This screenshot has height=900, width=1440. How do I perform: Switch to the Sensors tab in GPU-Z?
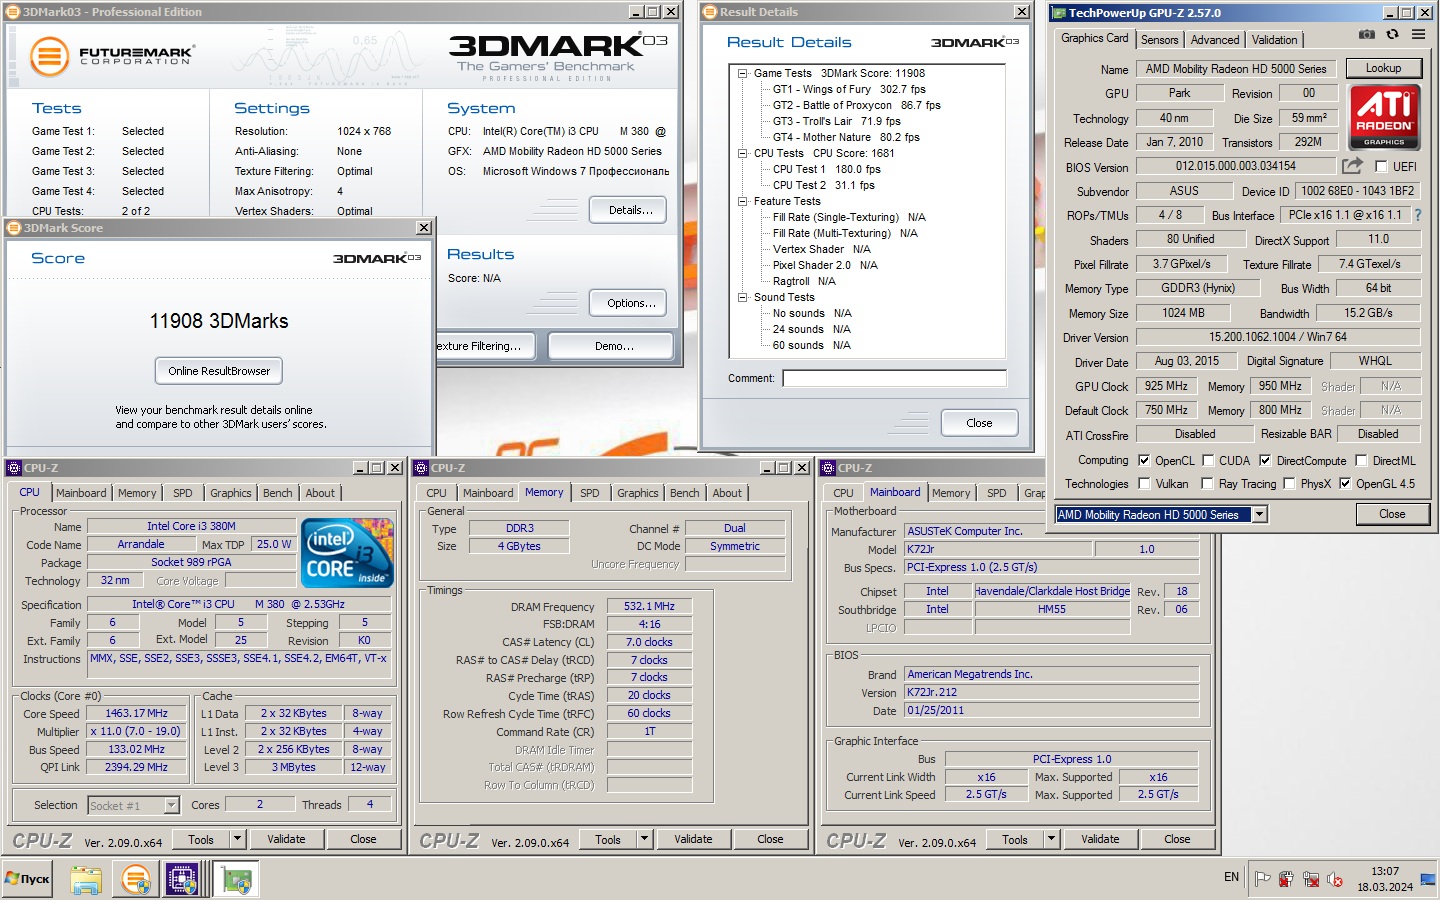[x=1160, y=40]
